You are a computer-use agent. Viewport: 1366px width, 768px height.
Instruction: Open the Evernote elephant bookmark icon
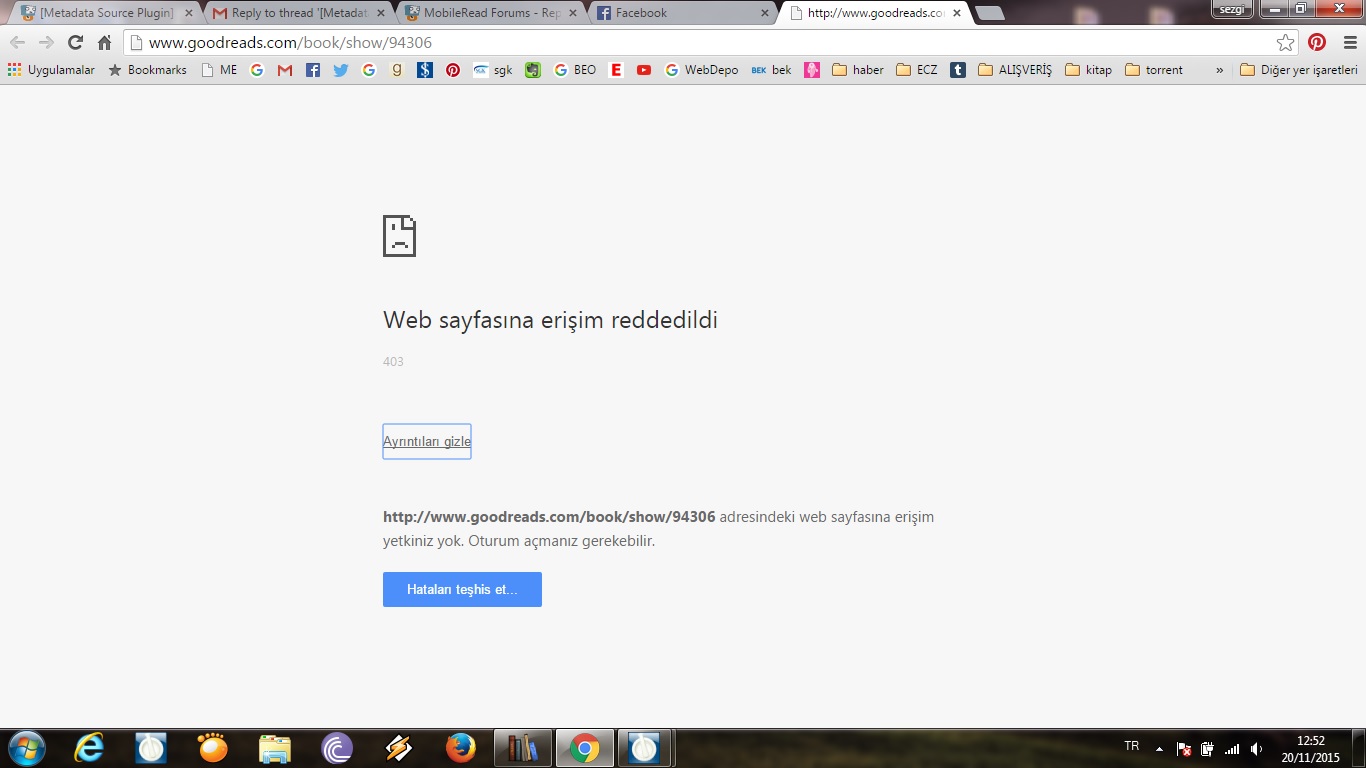[x=533, y=70]
